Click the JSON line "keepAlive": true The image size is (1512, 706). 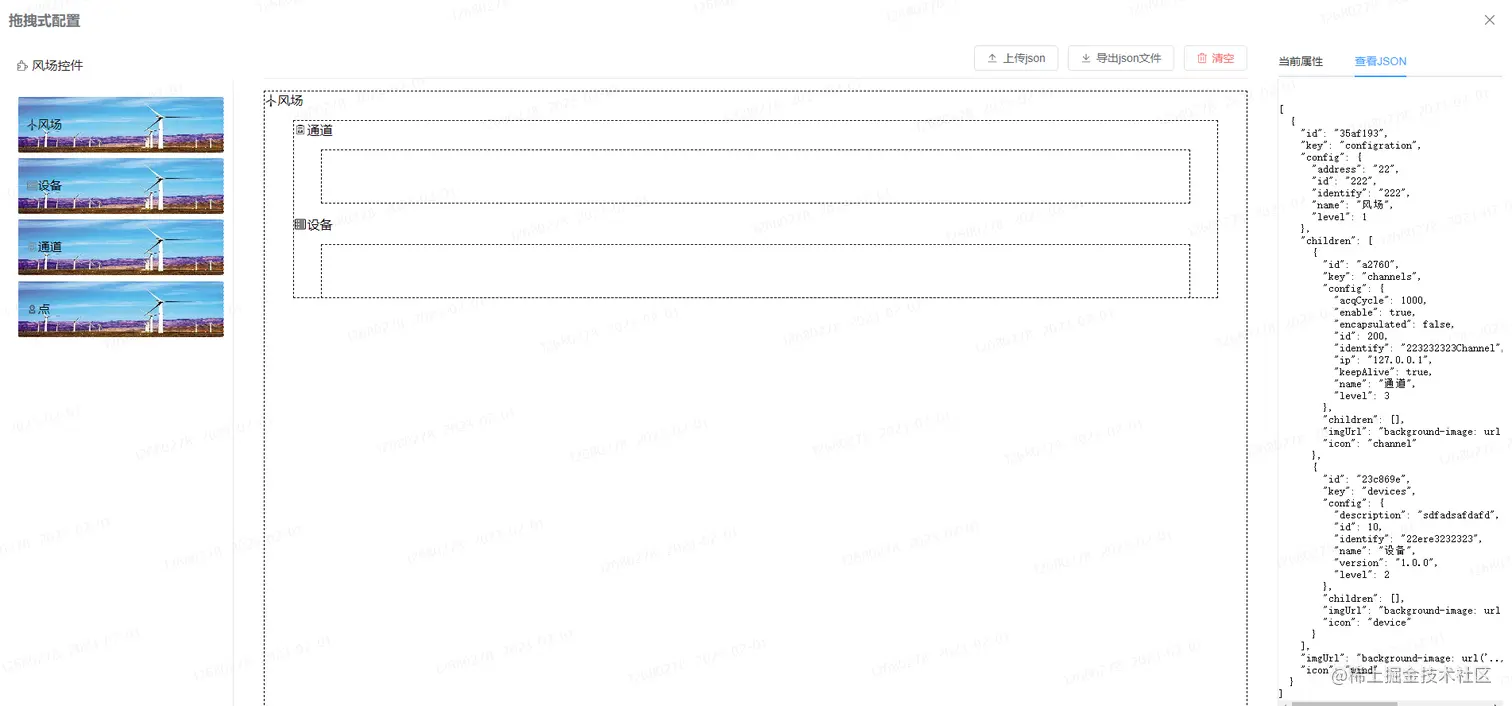click(1384, 372)
